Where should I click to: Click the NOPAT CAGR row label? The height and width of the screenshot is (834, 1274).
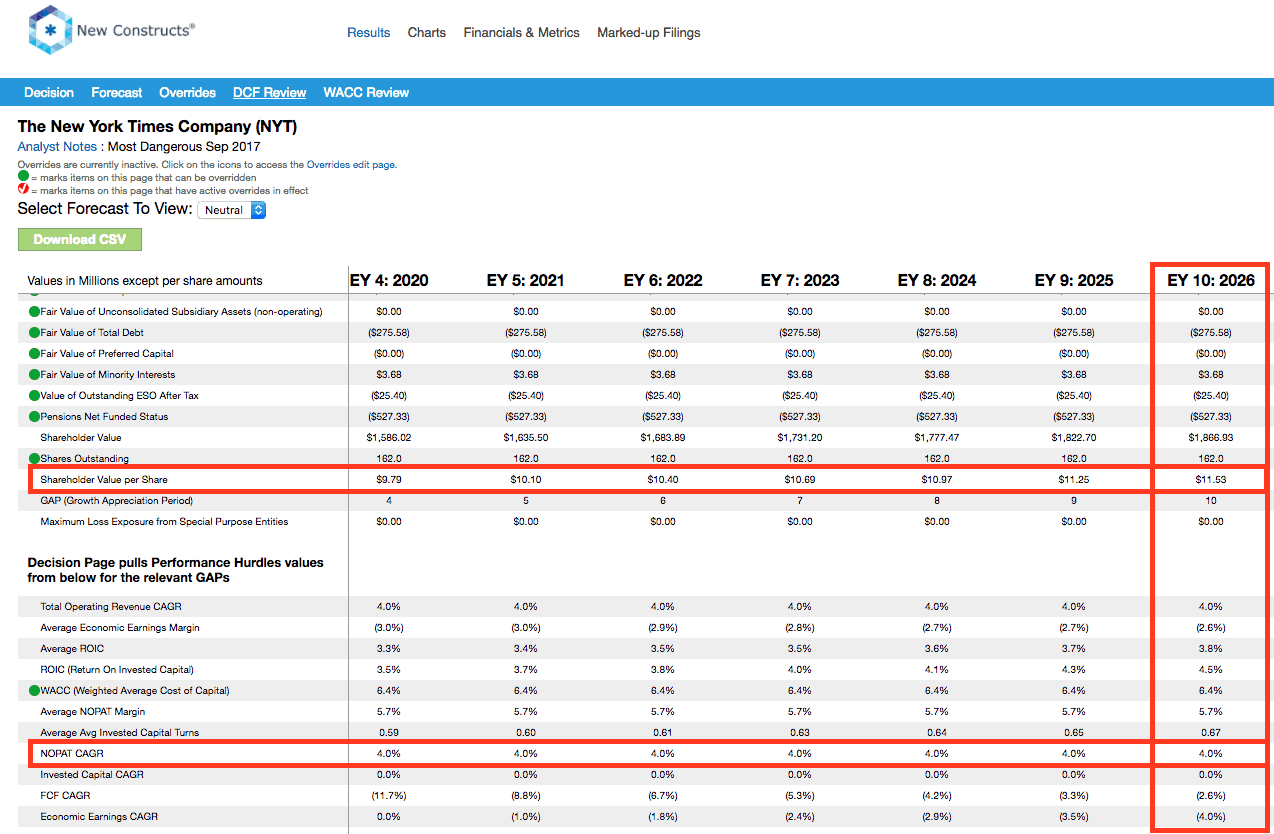72,754
